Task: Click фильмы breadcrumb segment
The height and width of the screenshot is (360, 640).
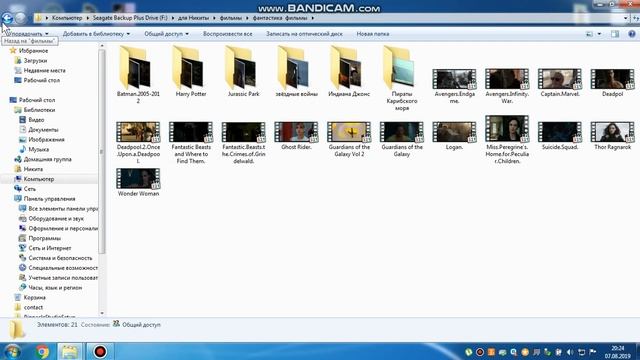Action: (x=231, y=18)
